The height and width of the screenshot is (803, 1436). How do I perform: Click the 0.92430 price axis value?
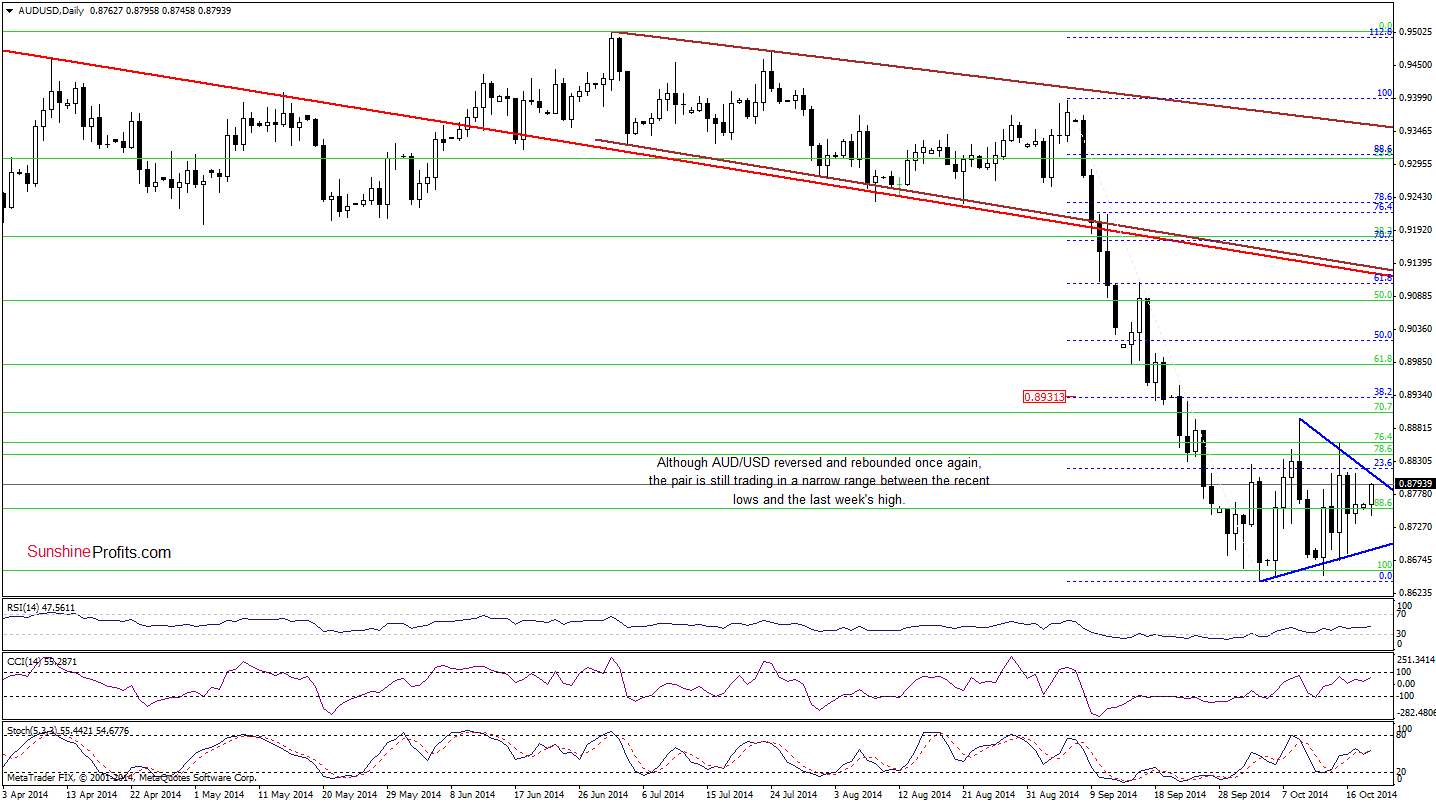(x=1413, y=196)
